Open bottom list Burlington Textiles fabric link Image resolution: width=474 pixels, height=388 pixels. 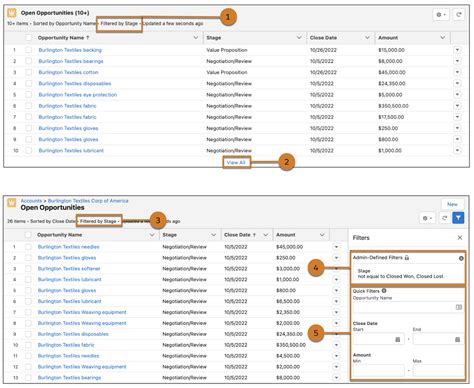pyautogui.click(x=66, y=345)
